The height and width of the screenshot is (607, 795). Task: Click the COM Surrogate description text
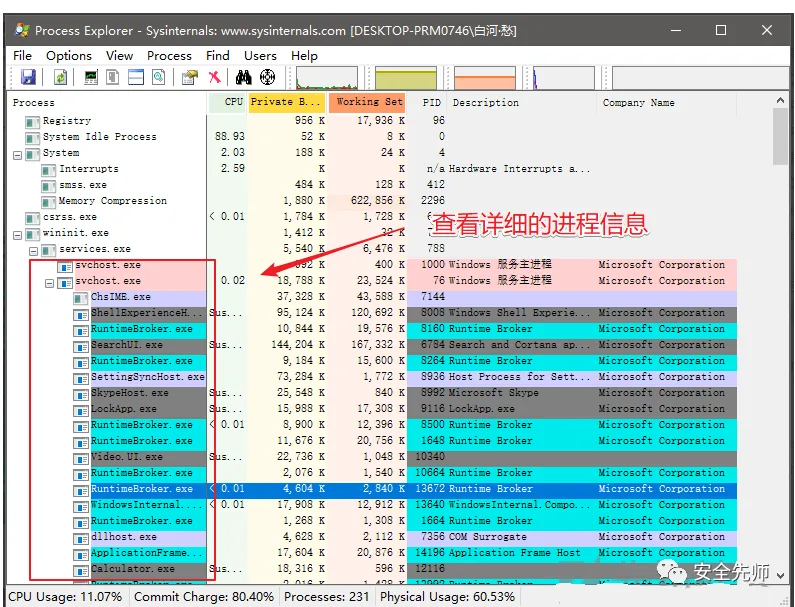487,537
